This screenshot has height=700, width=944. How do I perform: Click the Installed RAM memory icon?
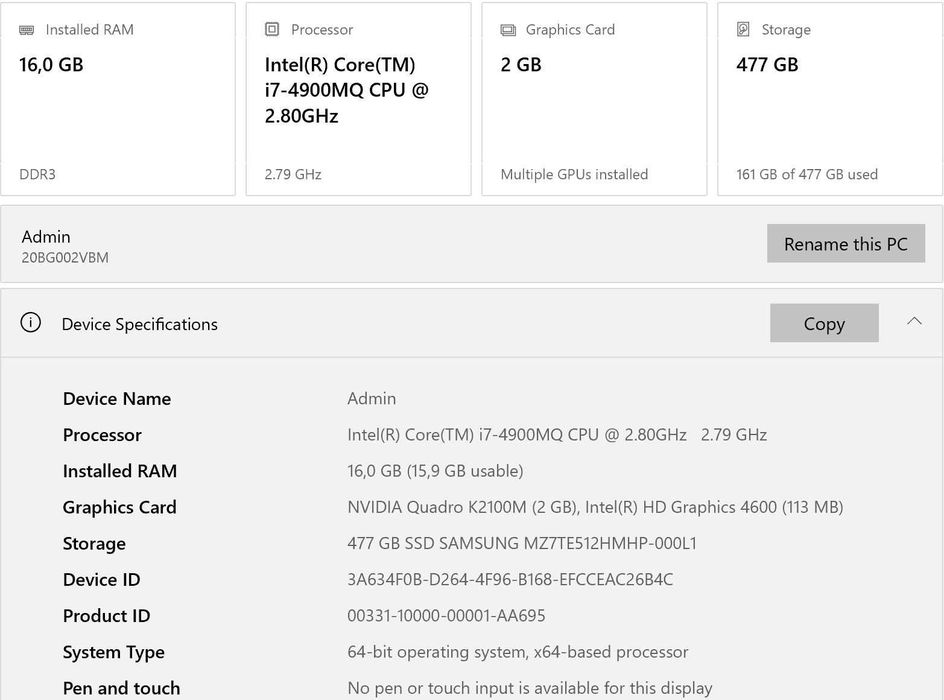tap(27, 30)
